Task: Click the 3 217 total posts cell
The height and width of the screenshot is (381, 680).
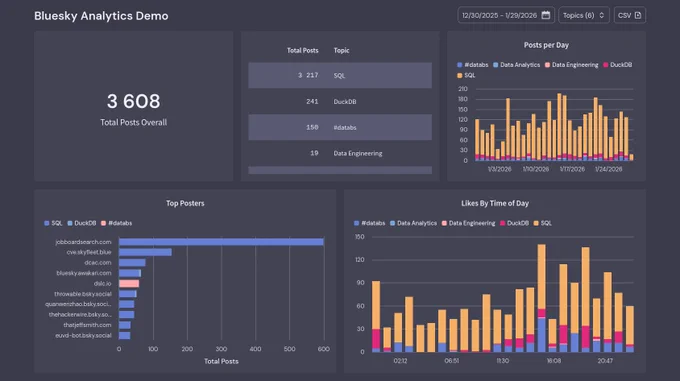Action: click(x=308, y=75)
